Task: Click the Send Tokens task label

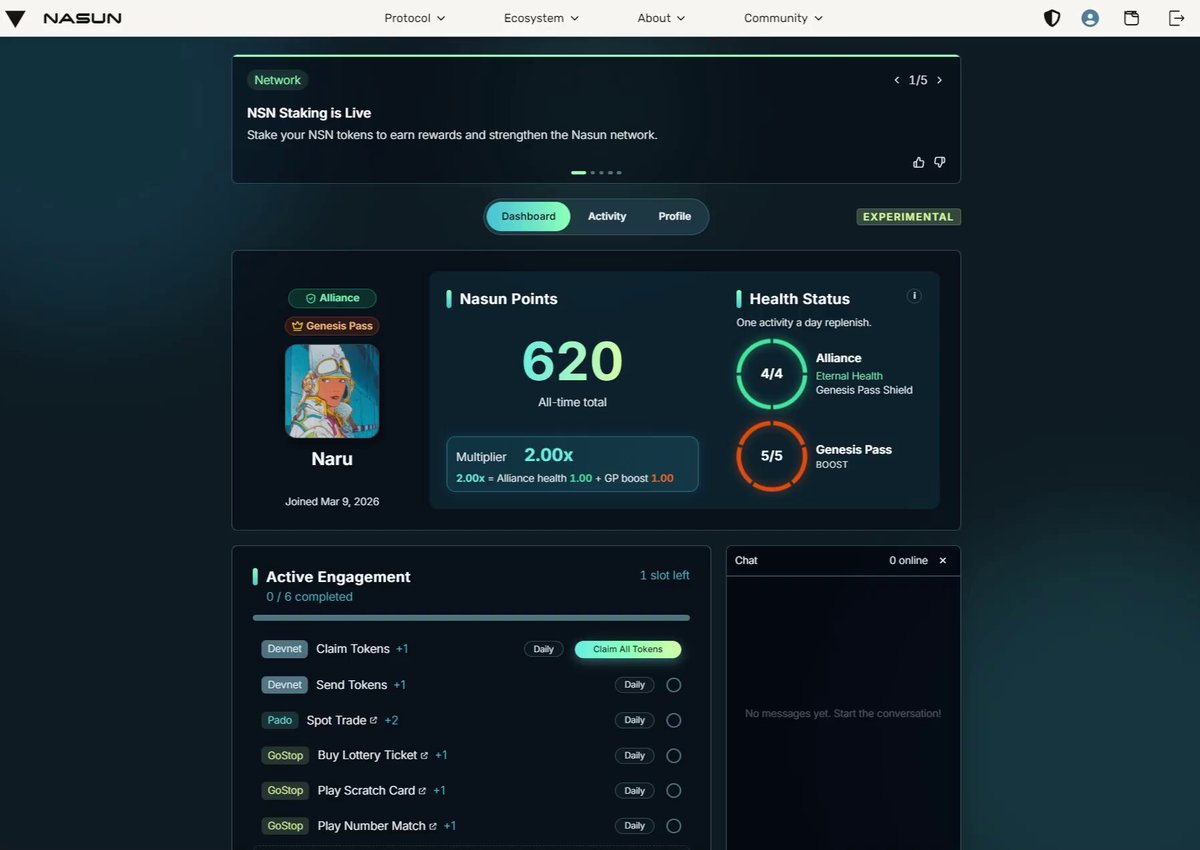Action: click(x=351, y=685)
